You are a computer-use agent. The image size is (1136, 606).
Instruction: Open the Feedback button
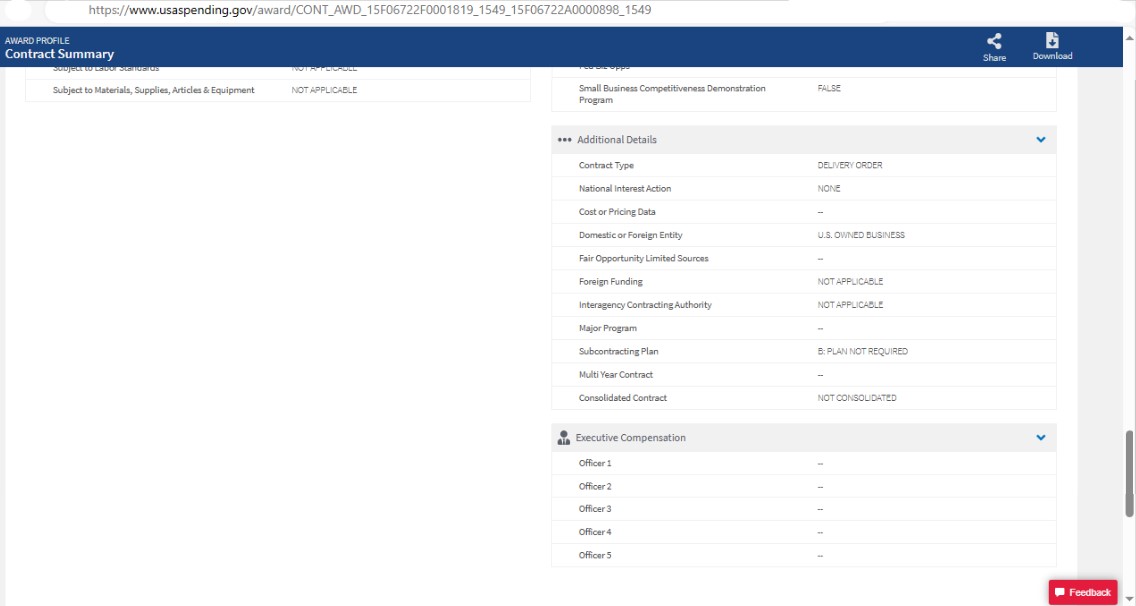[1082, 592]
